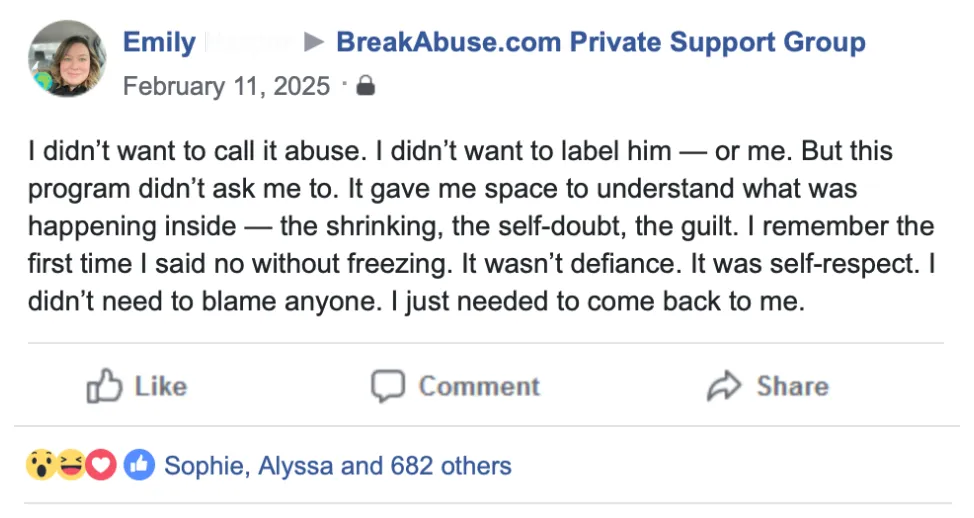Click the lock privacy icon
Viewport: 974px width, 518px height.
(366, 86)
